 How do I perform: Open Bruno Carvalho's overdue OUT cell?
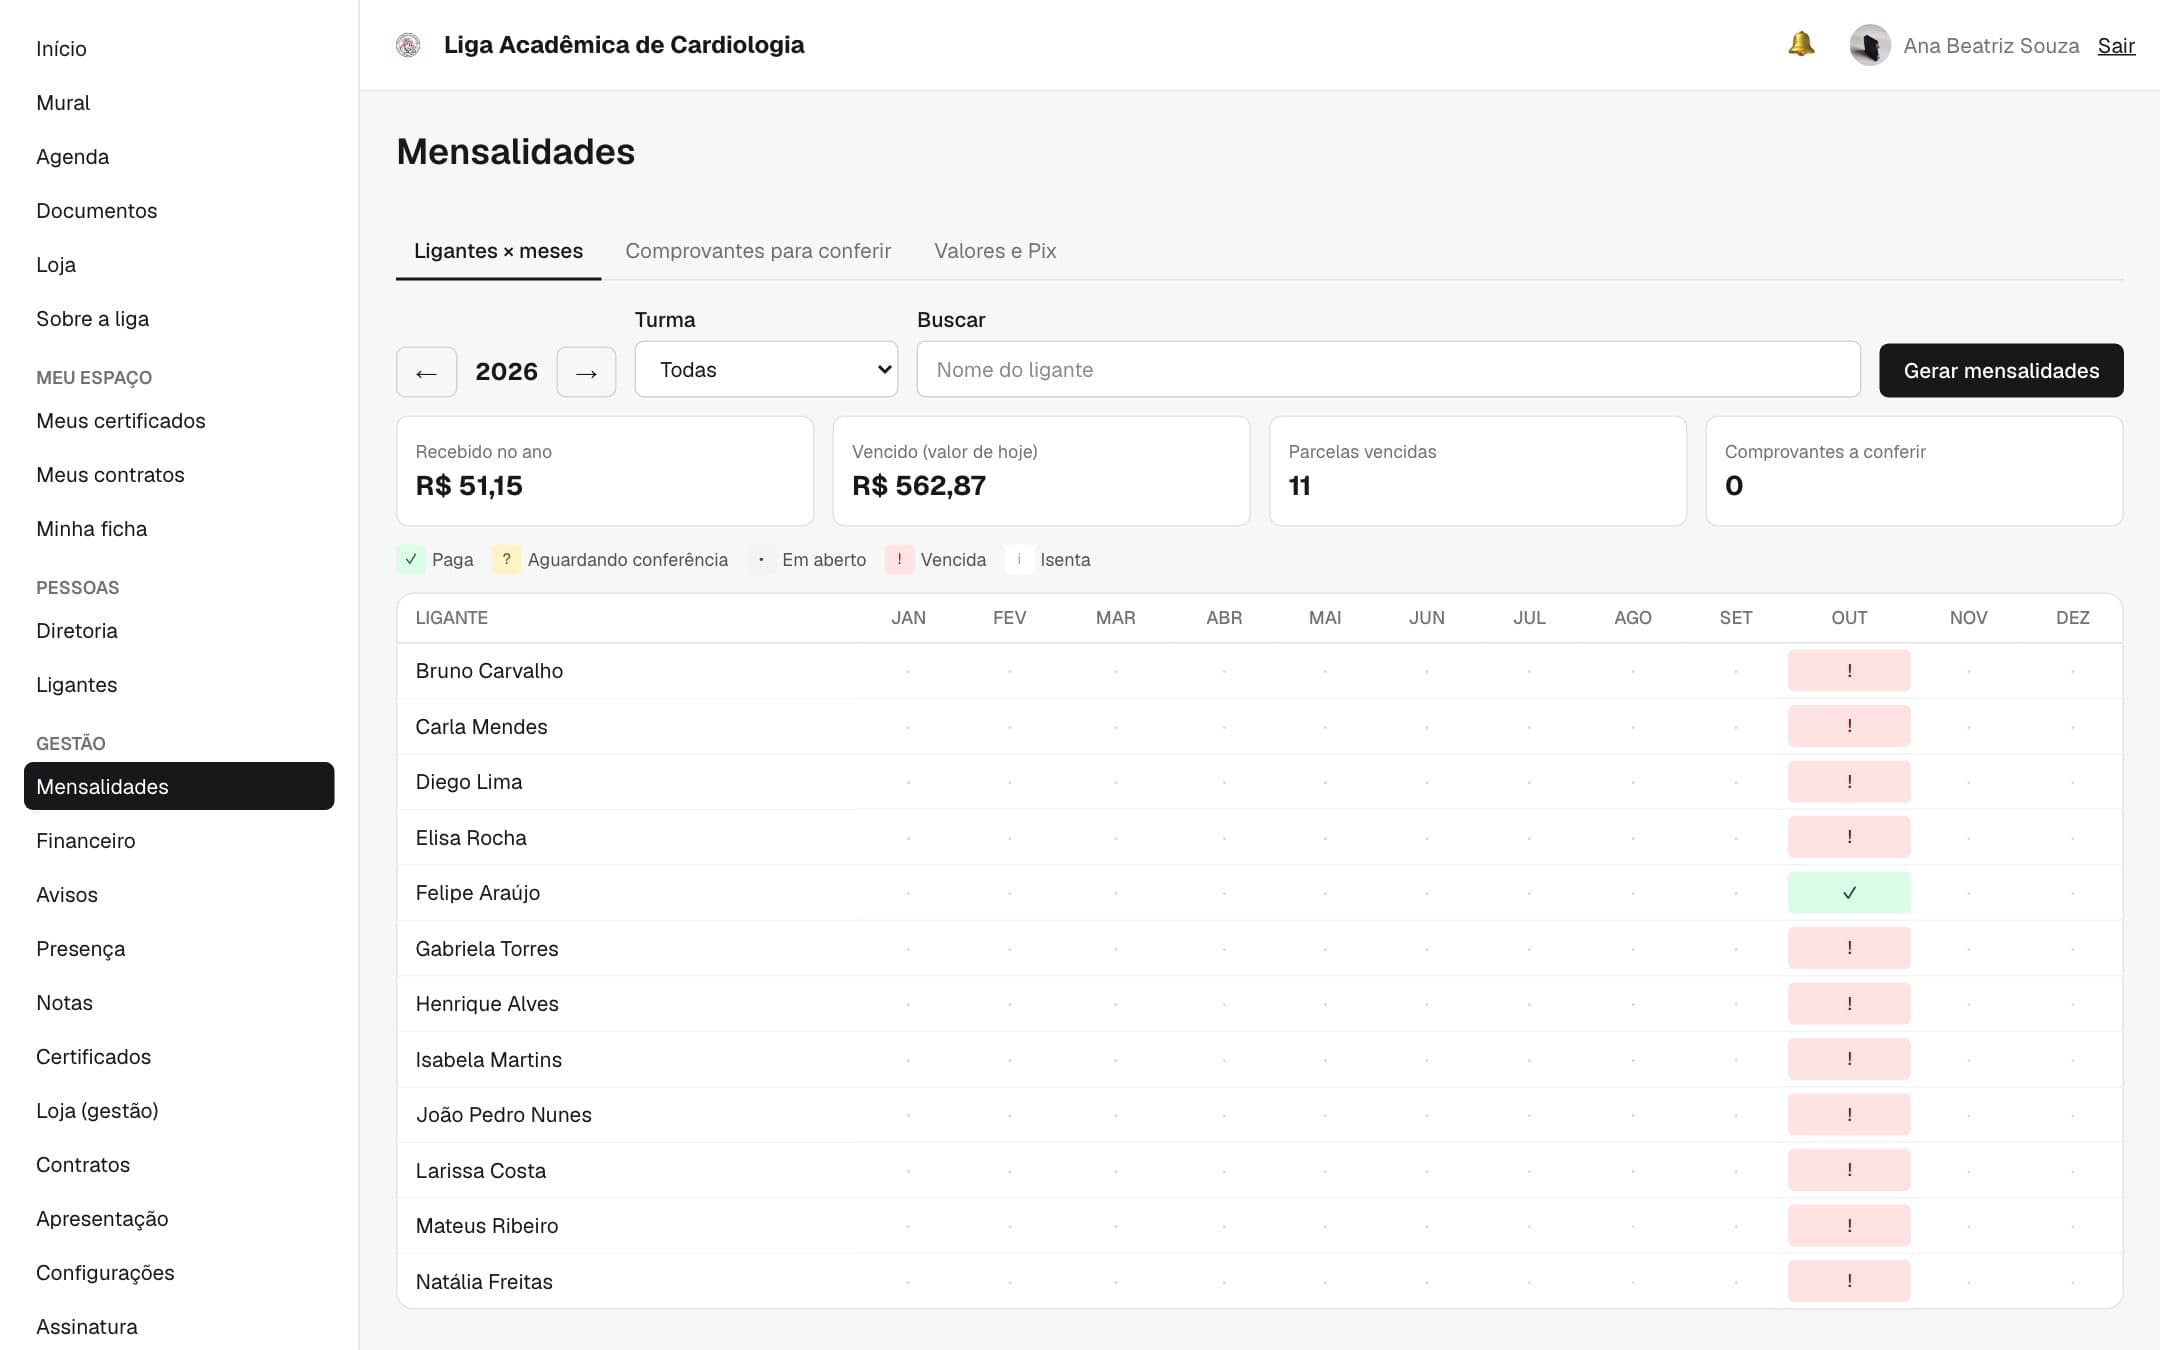[x=1849, y=671]
